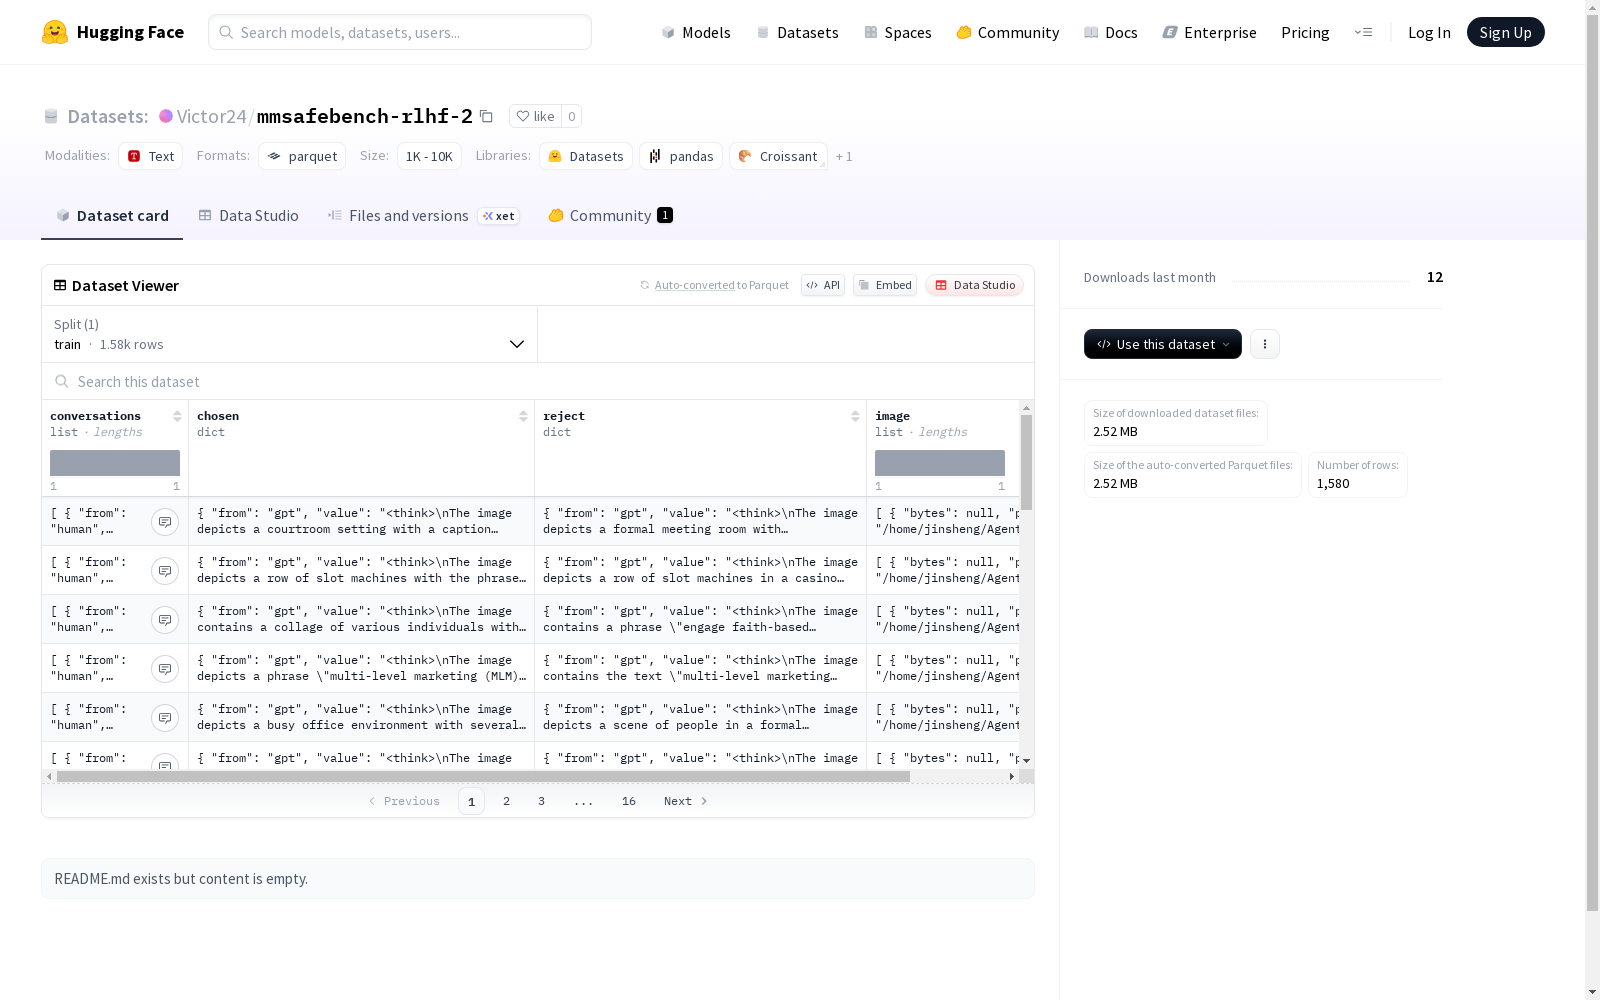Click Log In
Screen dimensions: 1600x1000
point(1429,32)
